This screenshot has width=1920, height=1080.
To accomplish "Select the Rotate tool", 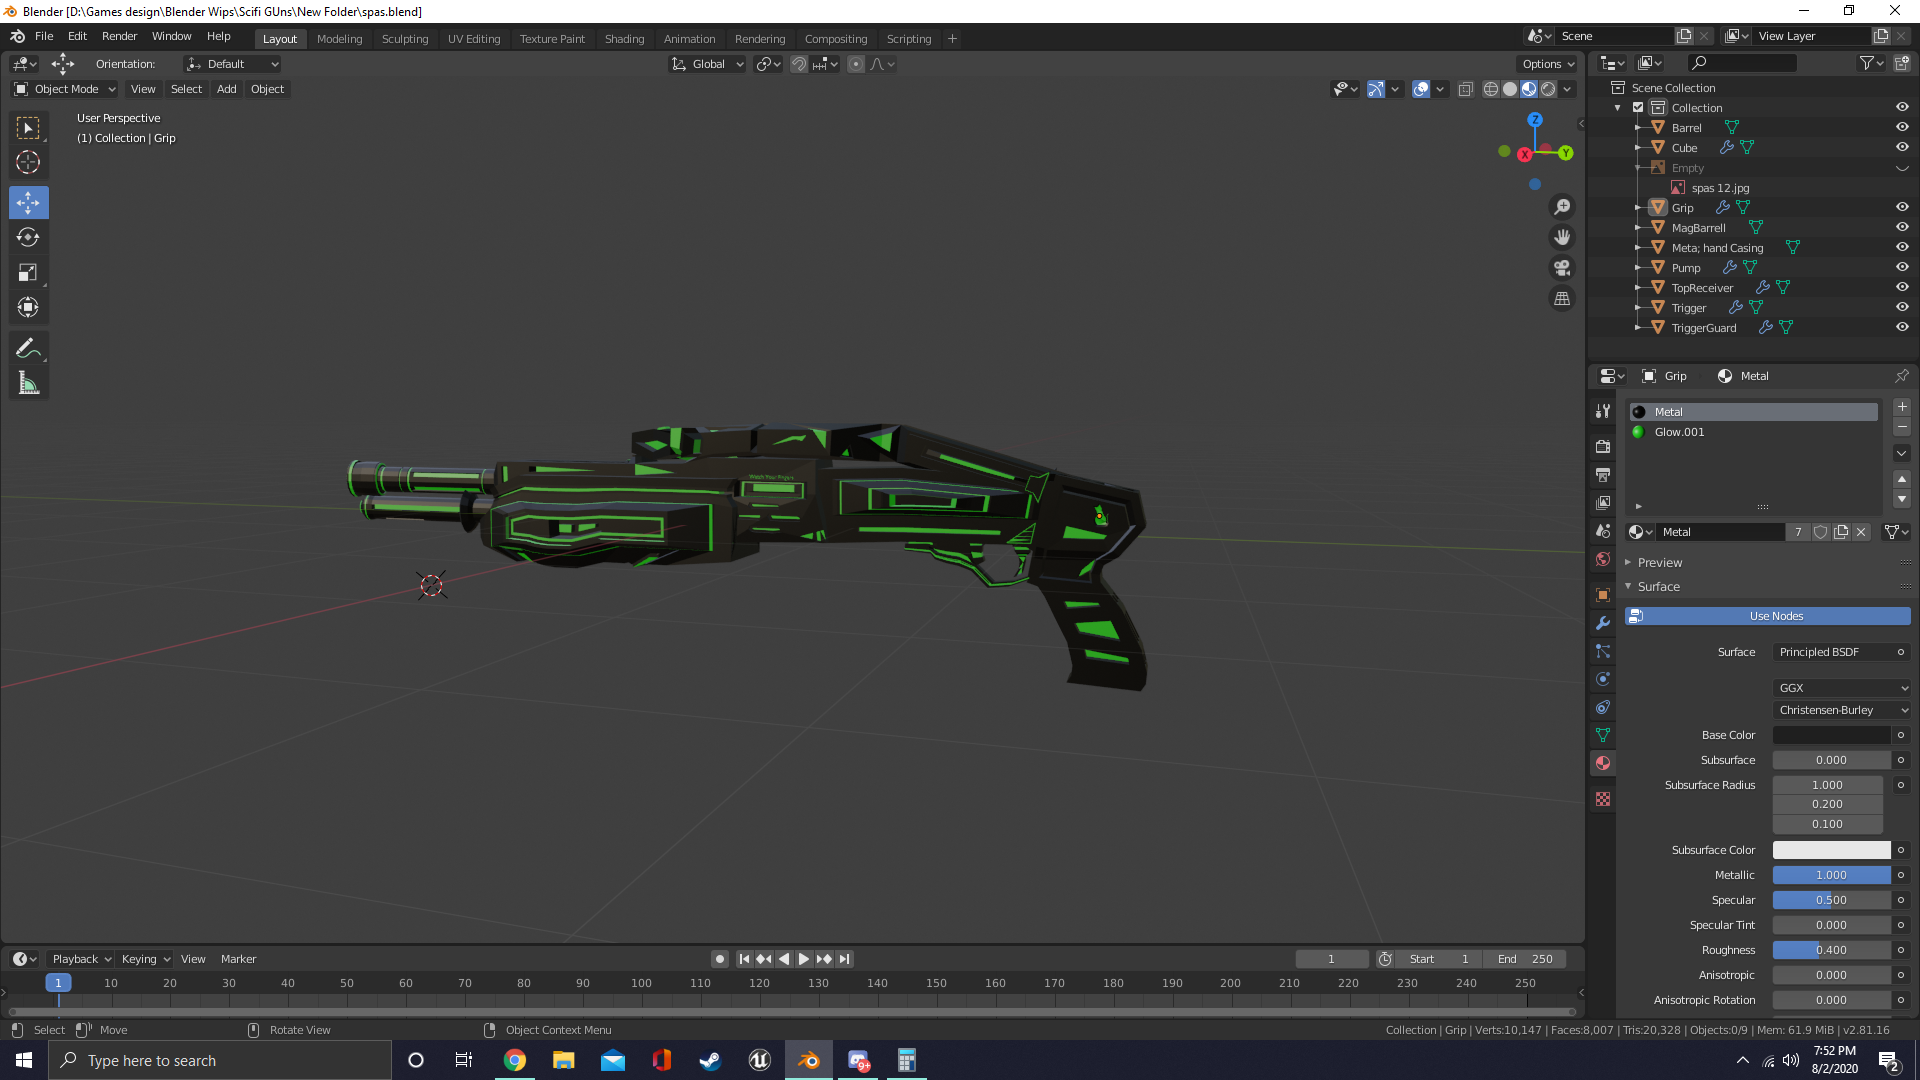I will click(x=28, y=237).
